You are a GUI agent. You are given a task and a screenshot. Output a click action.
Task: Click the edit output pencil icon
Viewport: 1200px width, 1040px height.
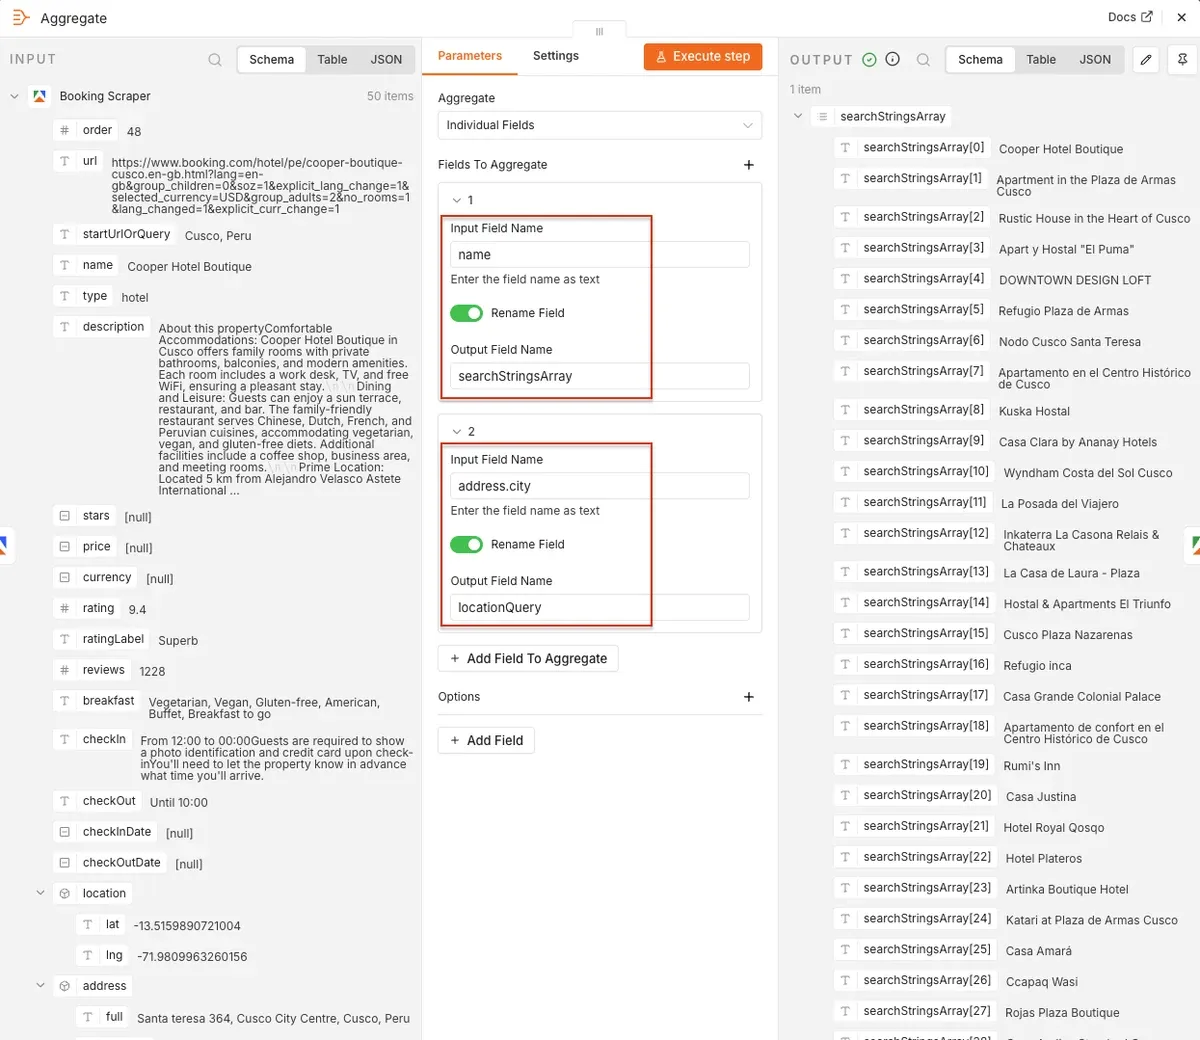coord(1146,60)
